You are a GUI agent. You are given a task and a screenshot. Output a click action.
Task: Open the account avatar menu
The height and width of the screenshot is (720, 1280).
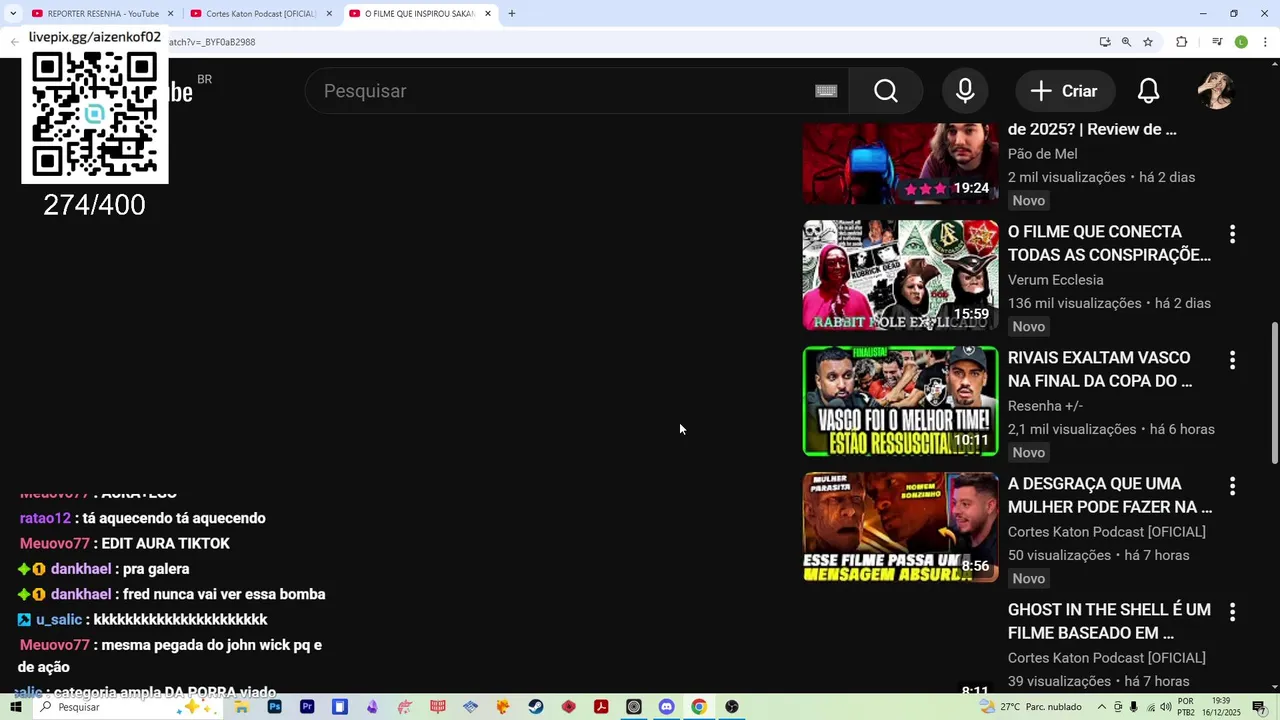(1216, 91)
